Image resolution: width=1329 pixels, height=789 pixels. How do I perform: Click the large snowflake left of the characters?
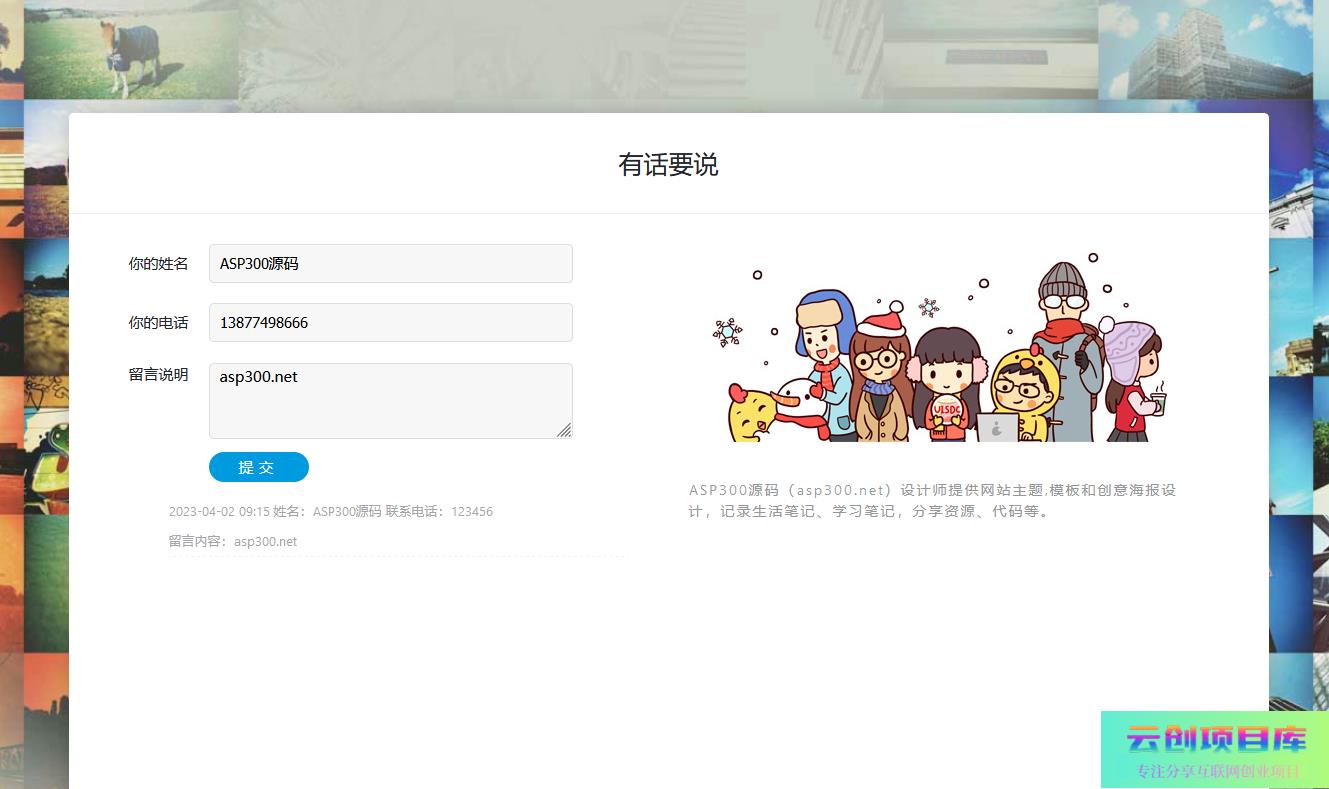727,332
